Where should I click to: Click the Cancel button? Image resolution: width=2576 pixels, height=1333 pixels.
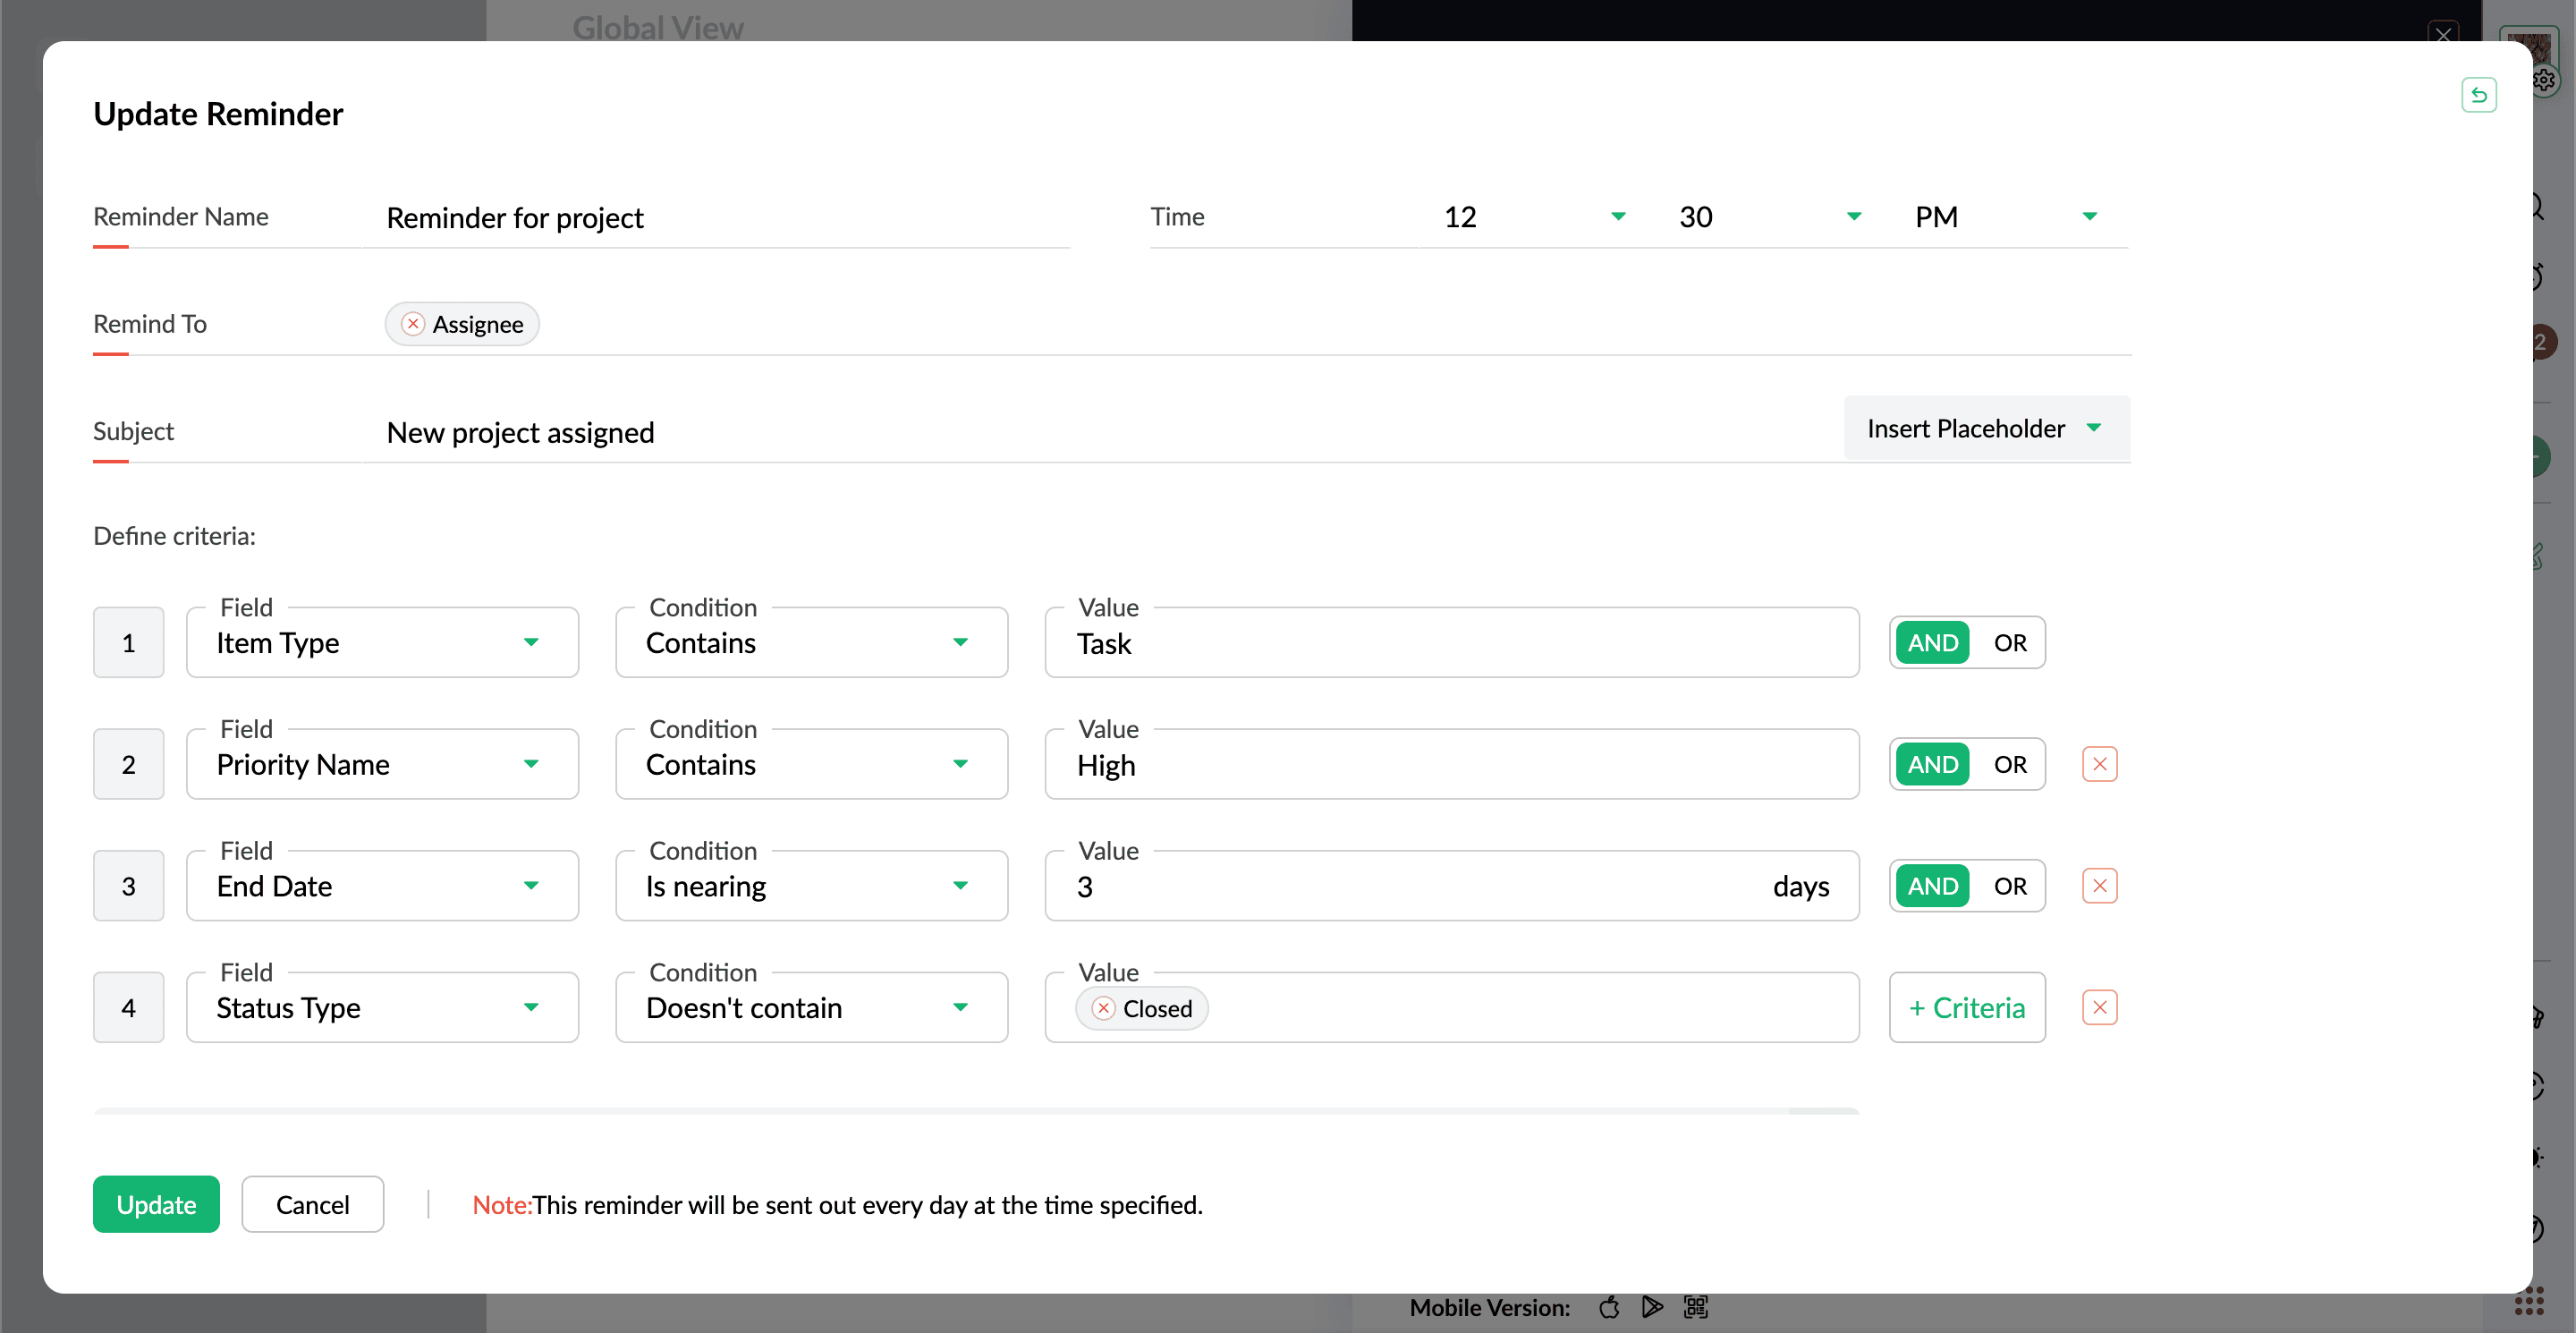[312, 1204]
